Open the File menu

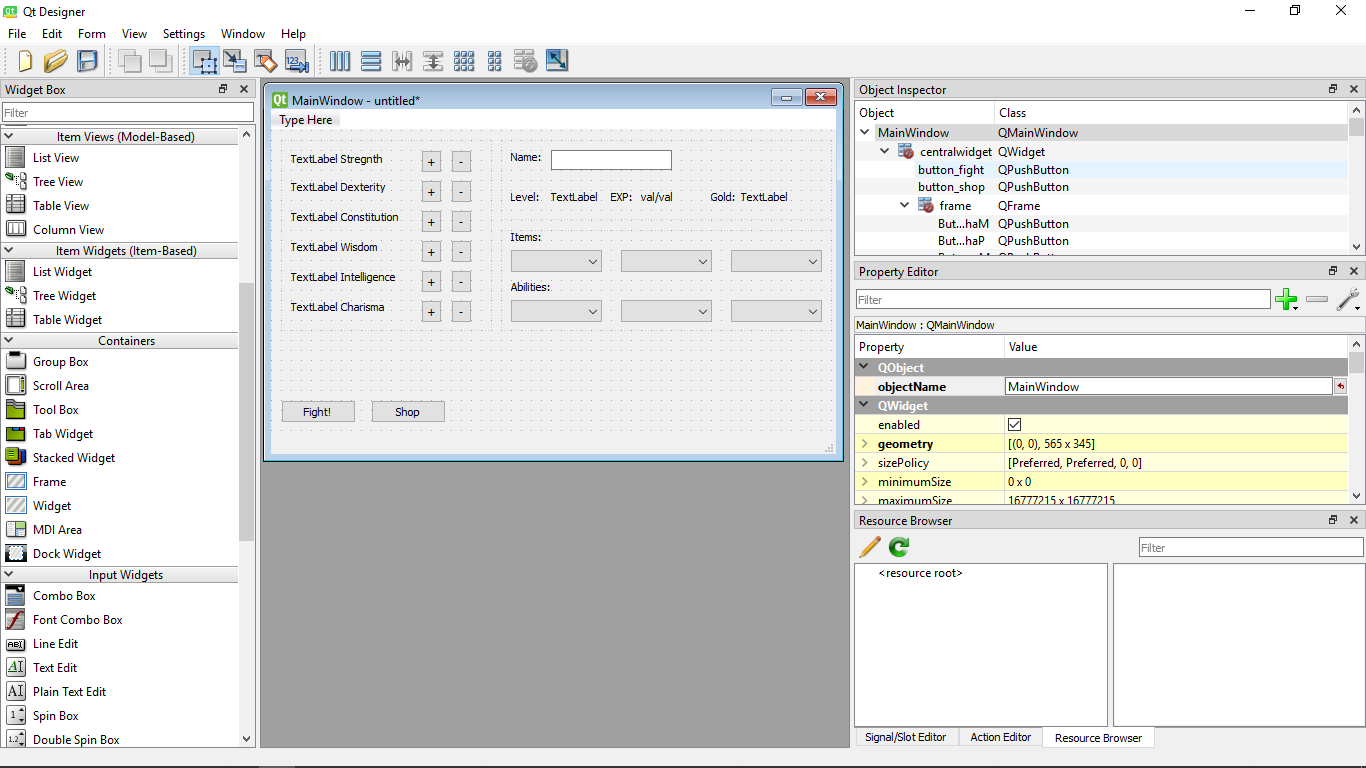tap(17, 34)
